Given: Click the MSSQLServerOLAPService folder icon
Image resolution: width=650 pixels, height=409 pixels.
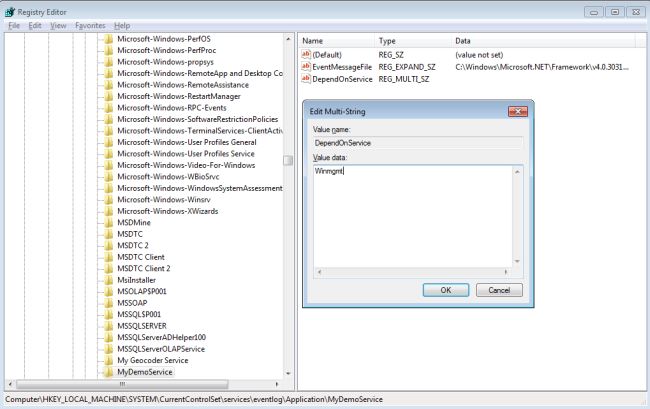Looking at the screenshot, I should [109, 349].
